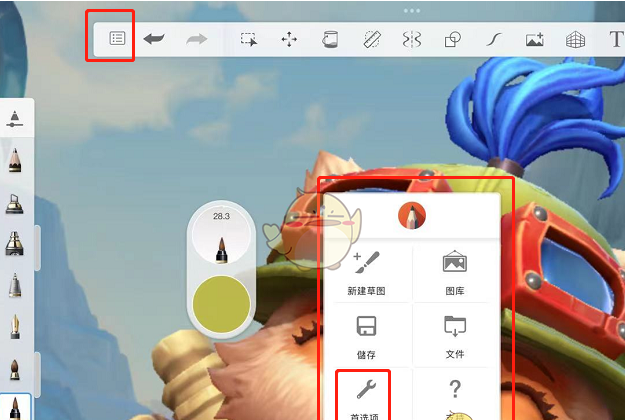Image resolution: width=625 pixels, height=420 pixels.
Task: Pick the fountain ink pen brush
Action: [x=15, y=327]
